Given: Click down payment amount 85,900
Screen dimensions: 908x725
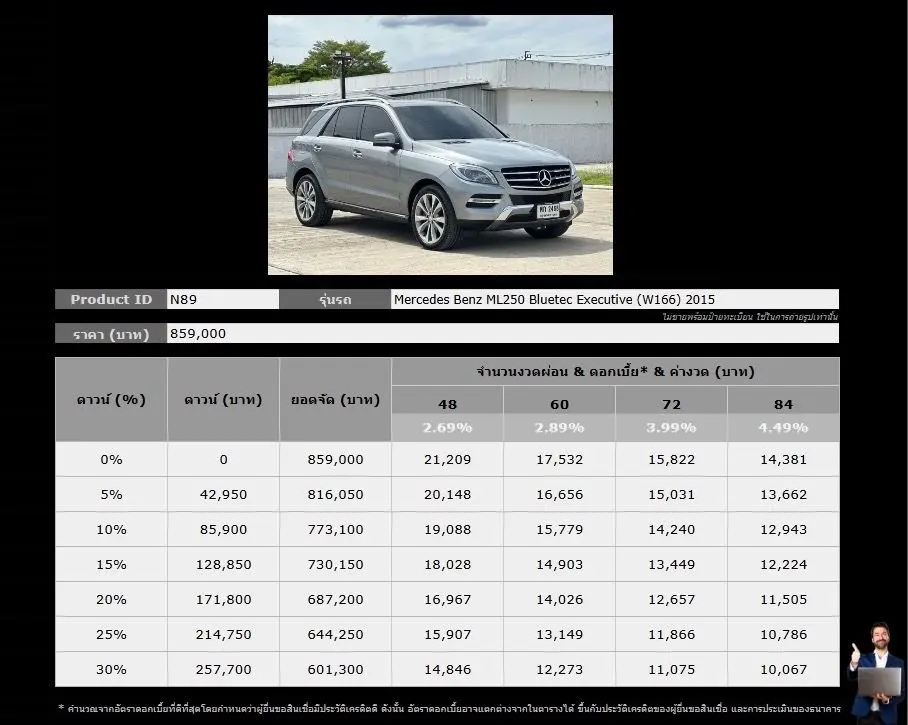Looking at the screenshot, I should tap(224, 529).
